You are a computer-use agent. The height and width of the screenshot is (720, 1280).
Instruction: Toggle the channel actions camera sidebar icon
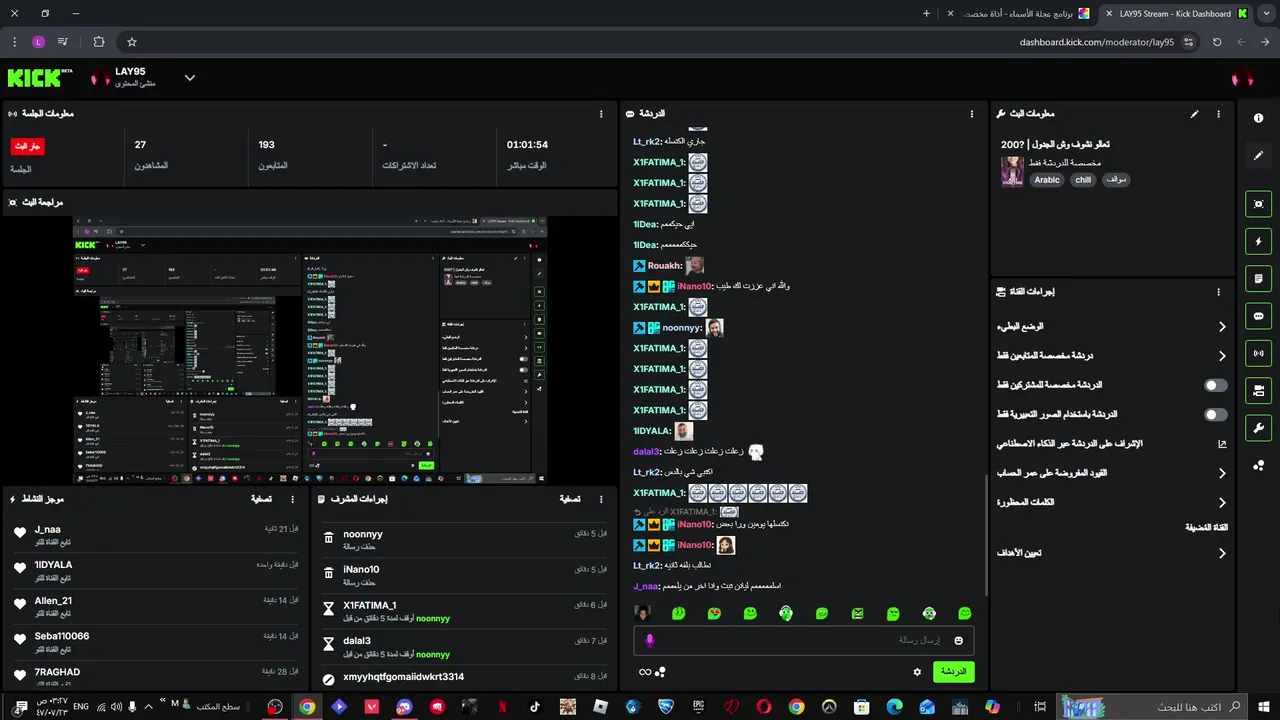point(1258,390)
